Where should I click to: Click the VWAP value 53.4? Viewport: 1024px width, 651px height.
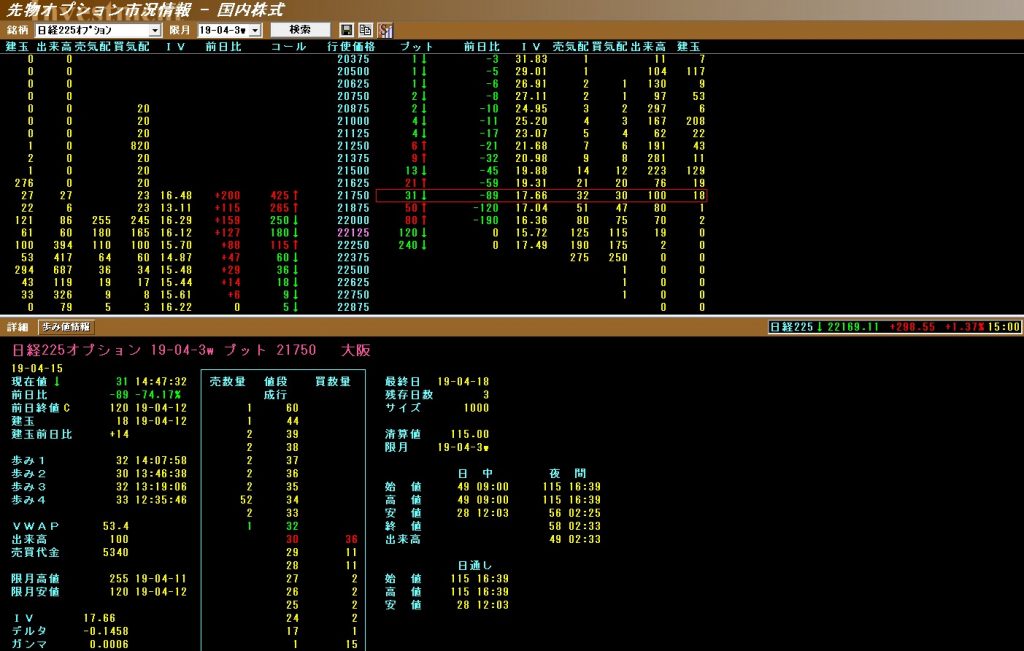pyautogui.click(x=116, y=526)
